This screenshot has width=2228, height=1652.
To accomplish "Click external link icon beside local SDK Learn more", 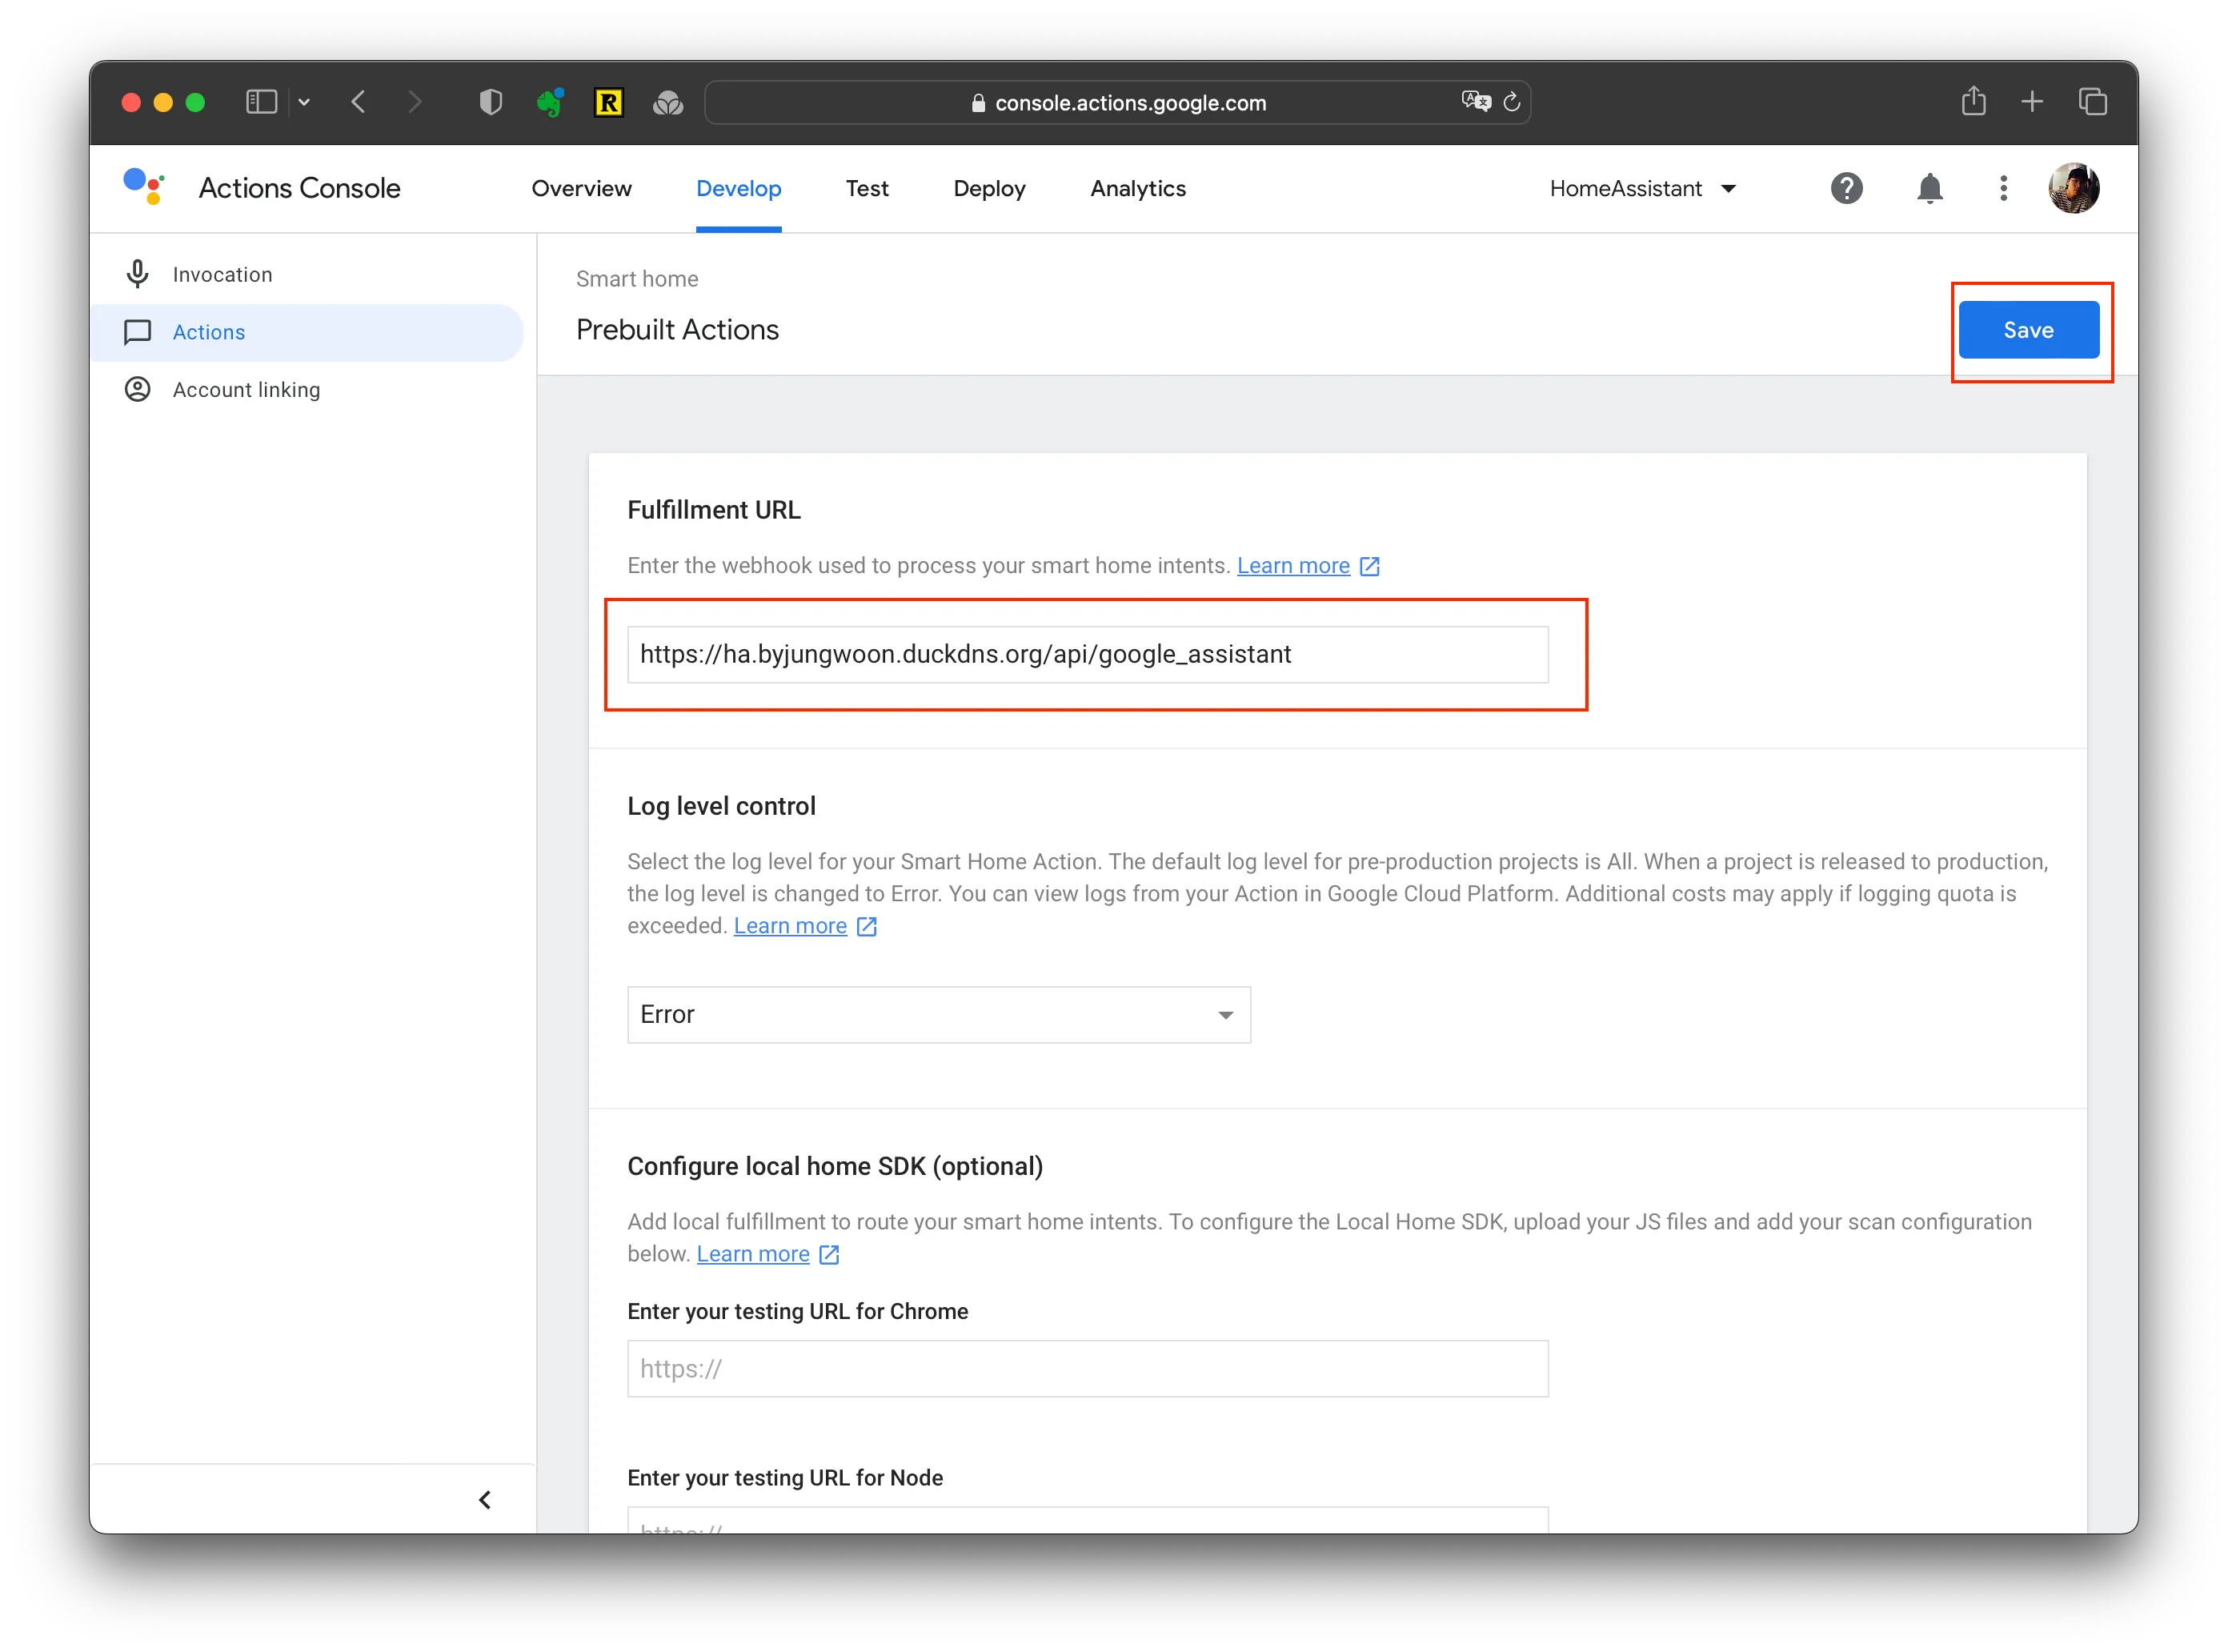I will (830, 1254).
